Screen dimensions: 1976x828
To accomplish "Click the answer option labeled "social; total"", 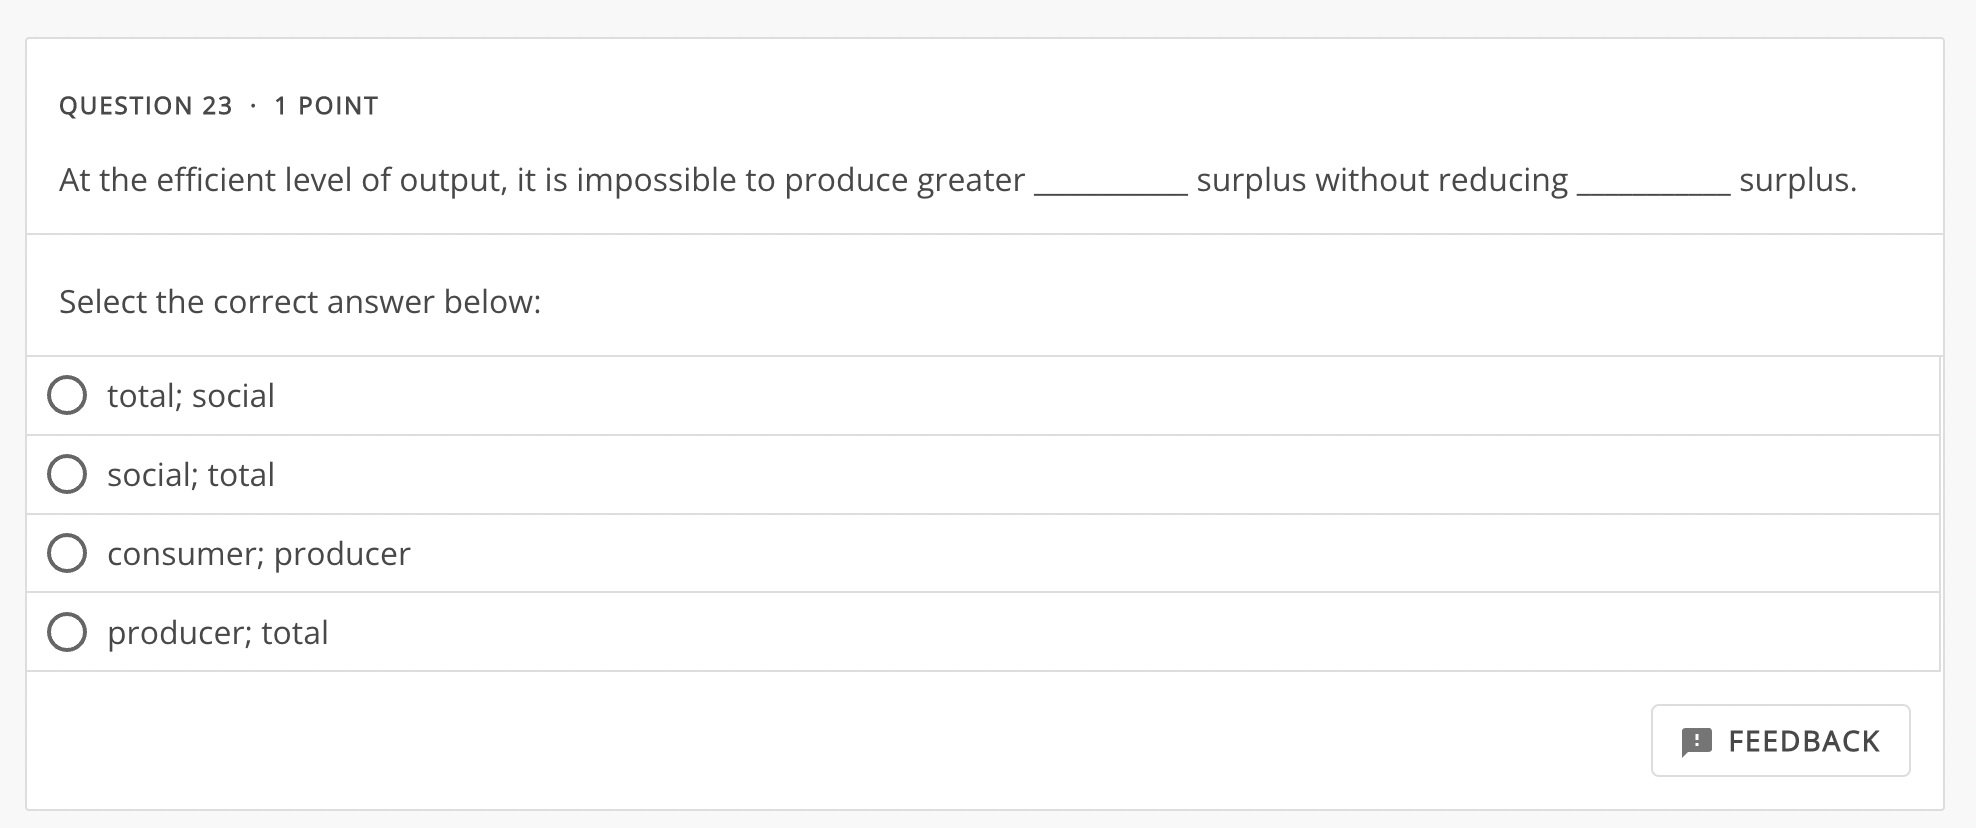I will tap(190, 474).
